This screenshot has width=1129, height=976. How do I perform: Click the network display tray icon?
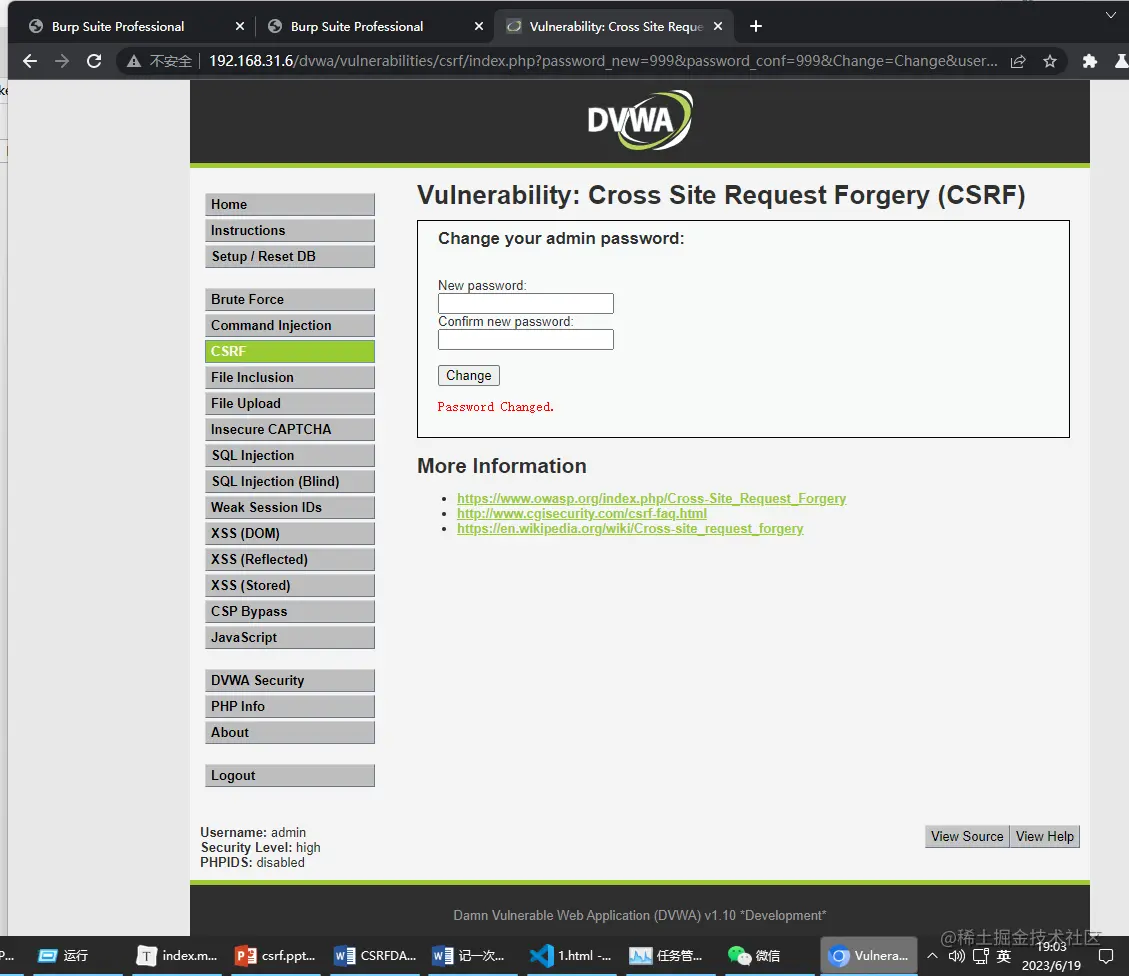(x=981, y=956)
